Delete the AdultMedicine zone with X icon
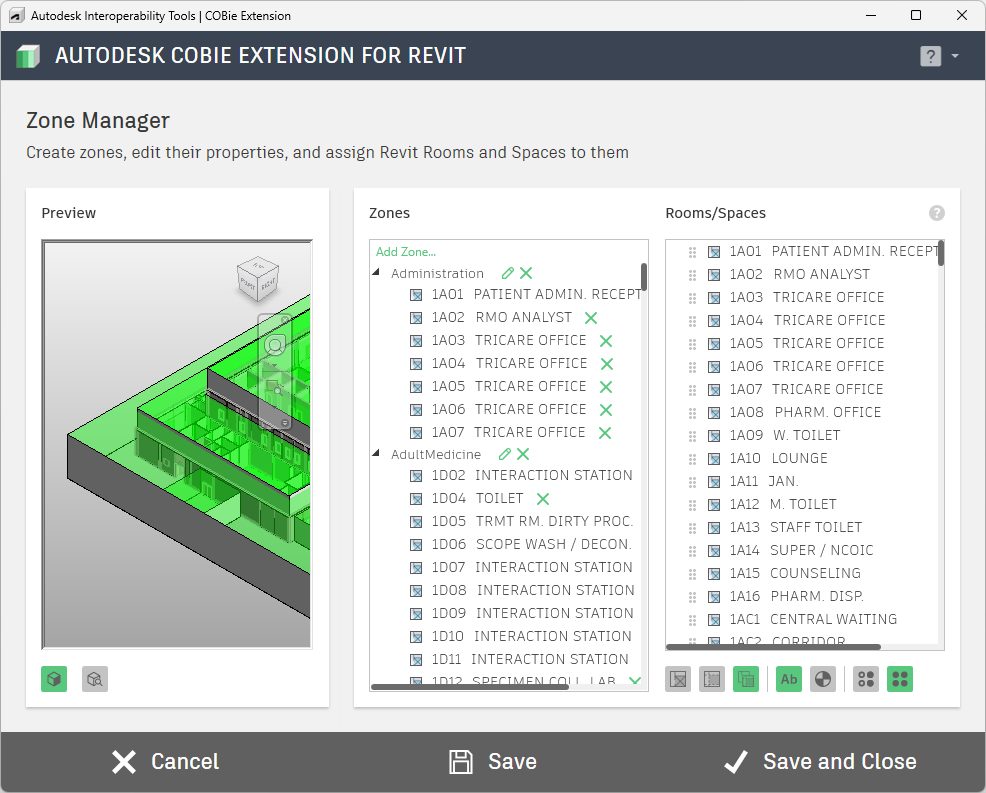Screen dimensions: 986x793 [x=523, y=454]
